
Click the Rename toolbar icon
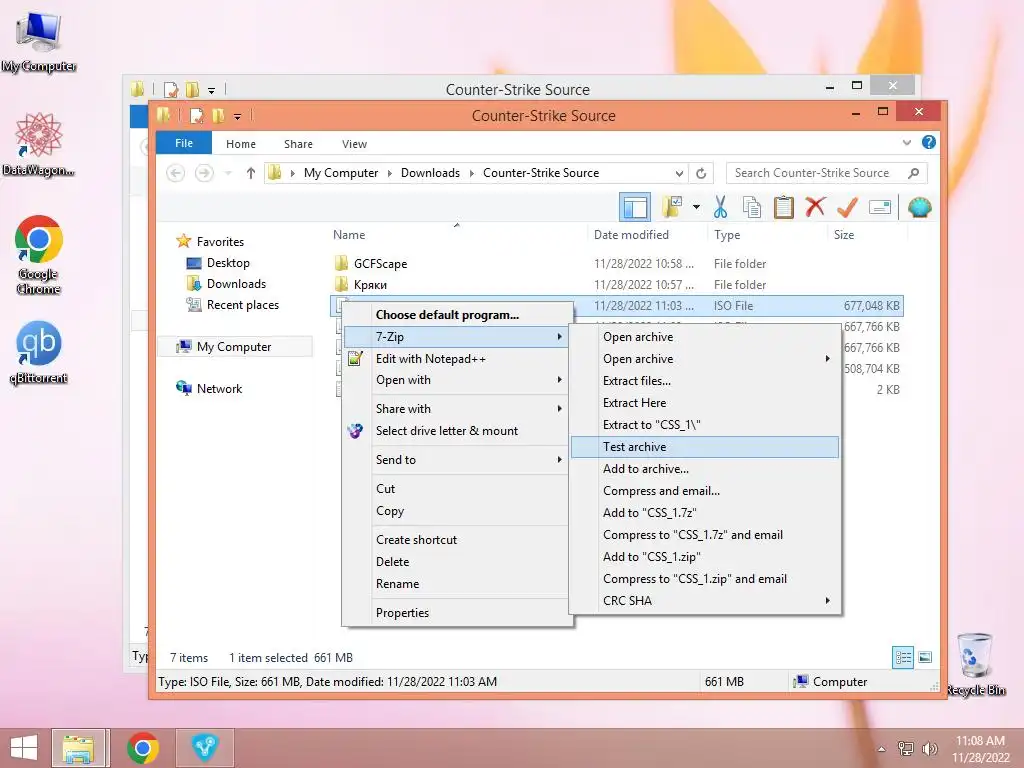[880, 208]
